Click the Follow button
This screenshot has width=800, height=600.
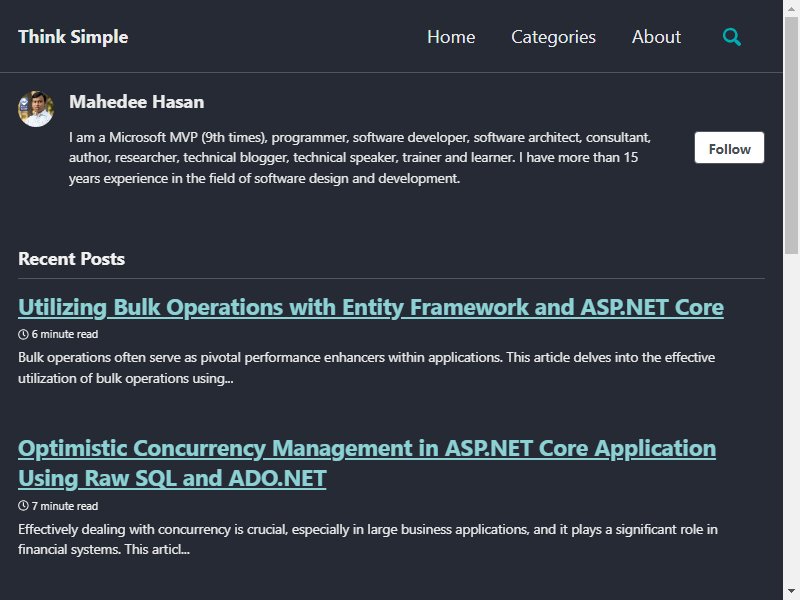tap(729, 148)
